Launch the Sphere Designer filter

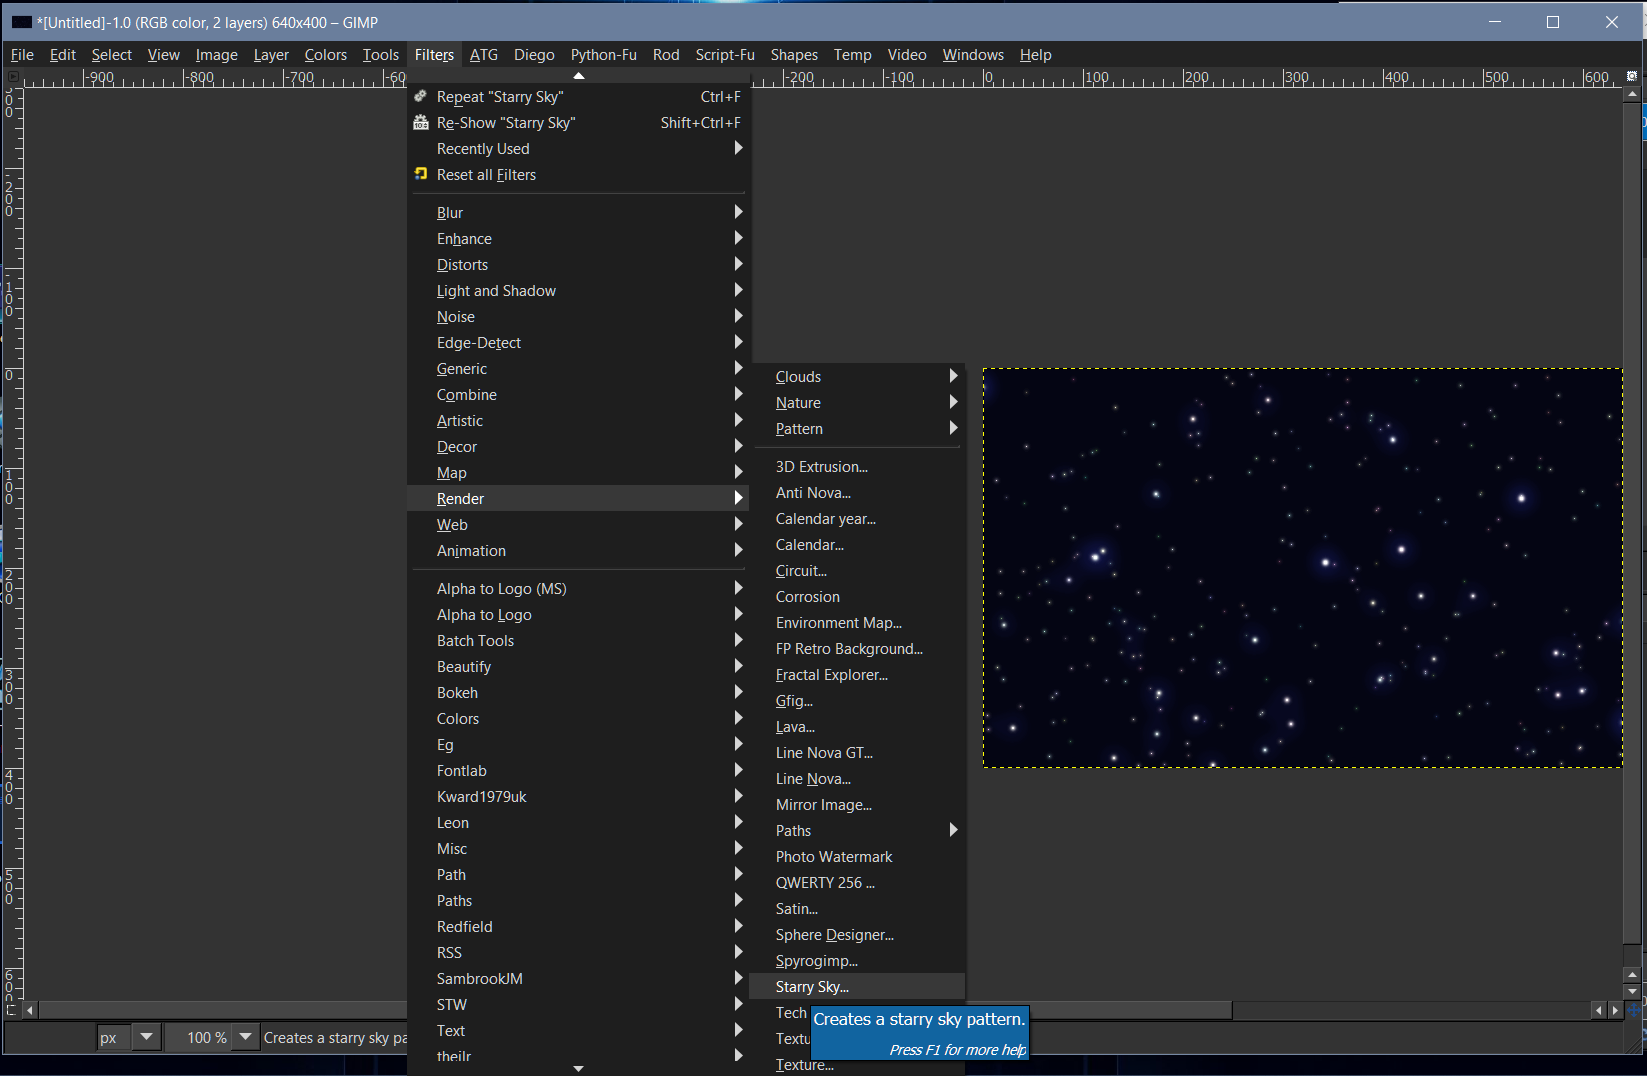point(835,934)
